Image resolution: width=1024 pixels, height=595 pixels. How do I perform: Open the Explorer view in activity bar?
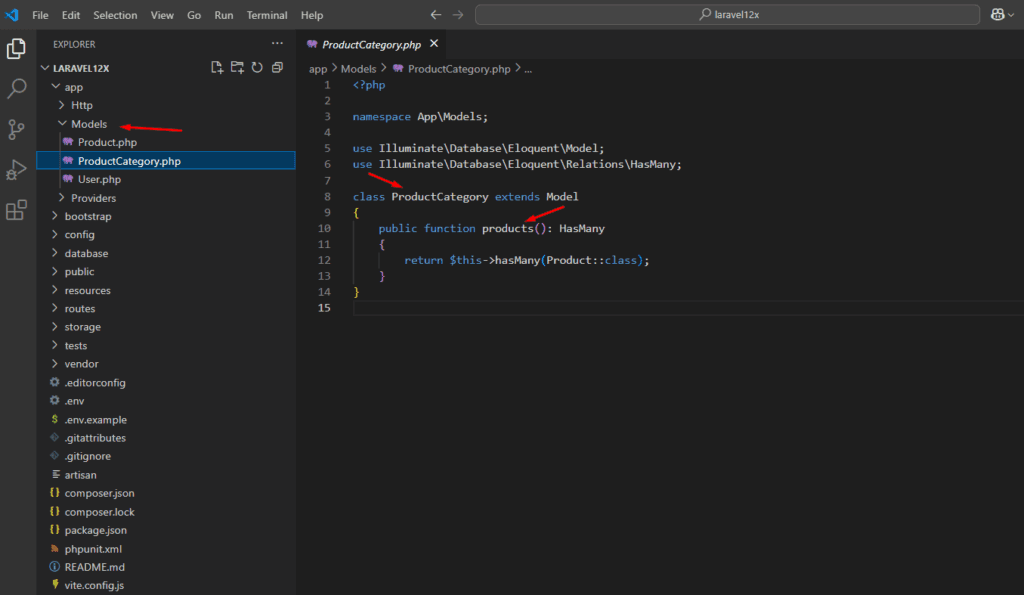(17, 49)
